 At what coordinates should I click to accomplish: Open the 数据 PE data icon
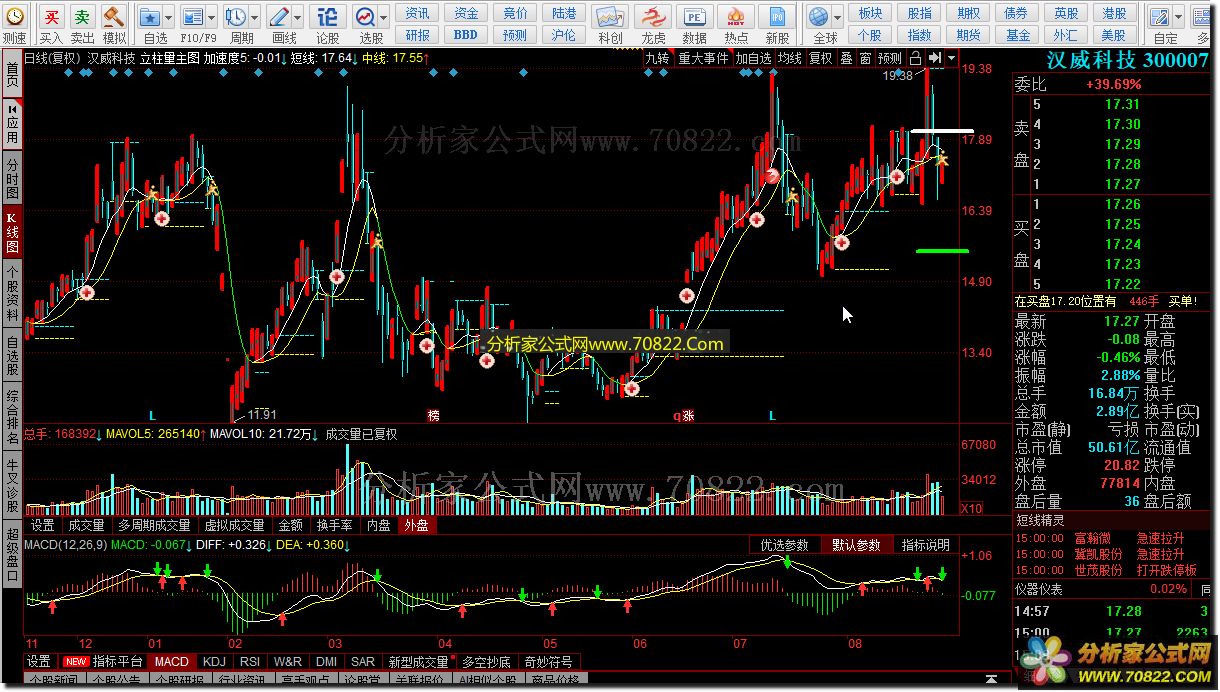click(x=694, y=17)
